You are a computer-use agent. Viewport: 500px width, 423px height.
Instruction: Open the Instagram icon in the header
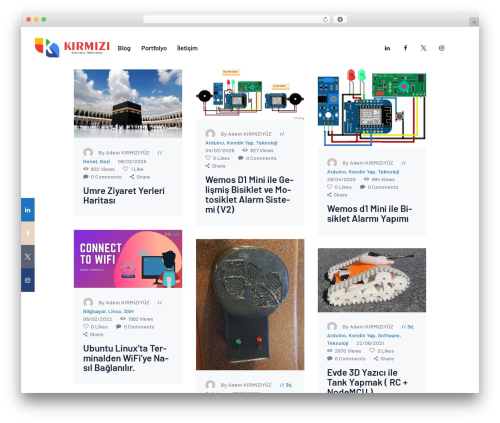point(442,48)
